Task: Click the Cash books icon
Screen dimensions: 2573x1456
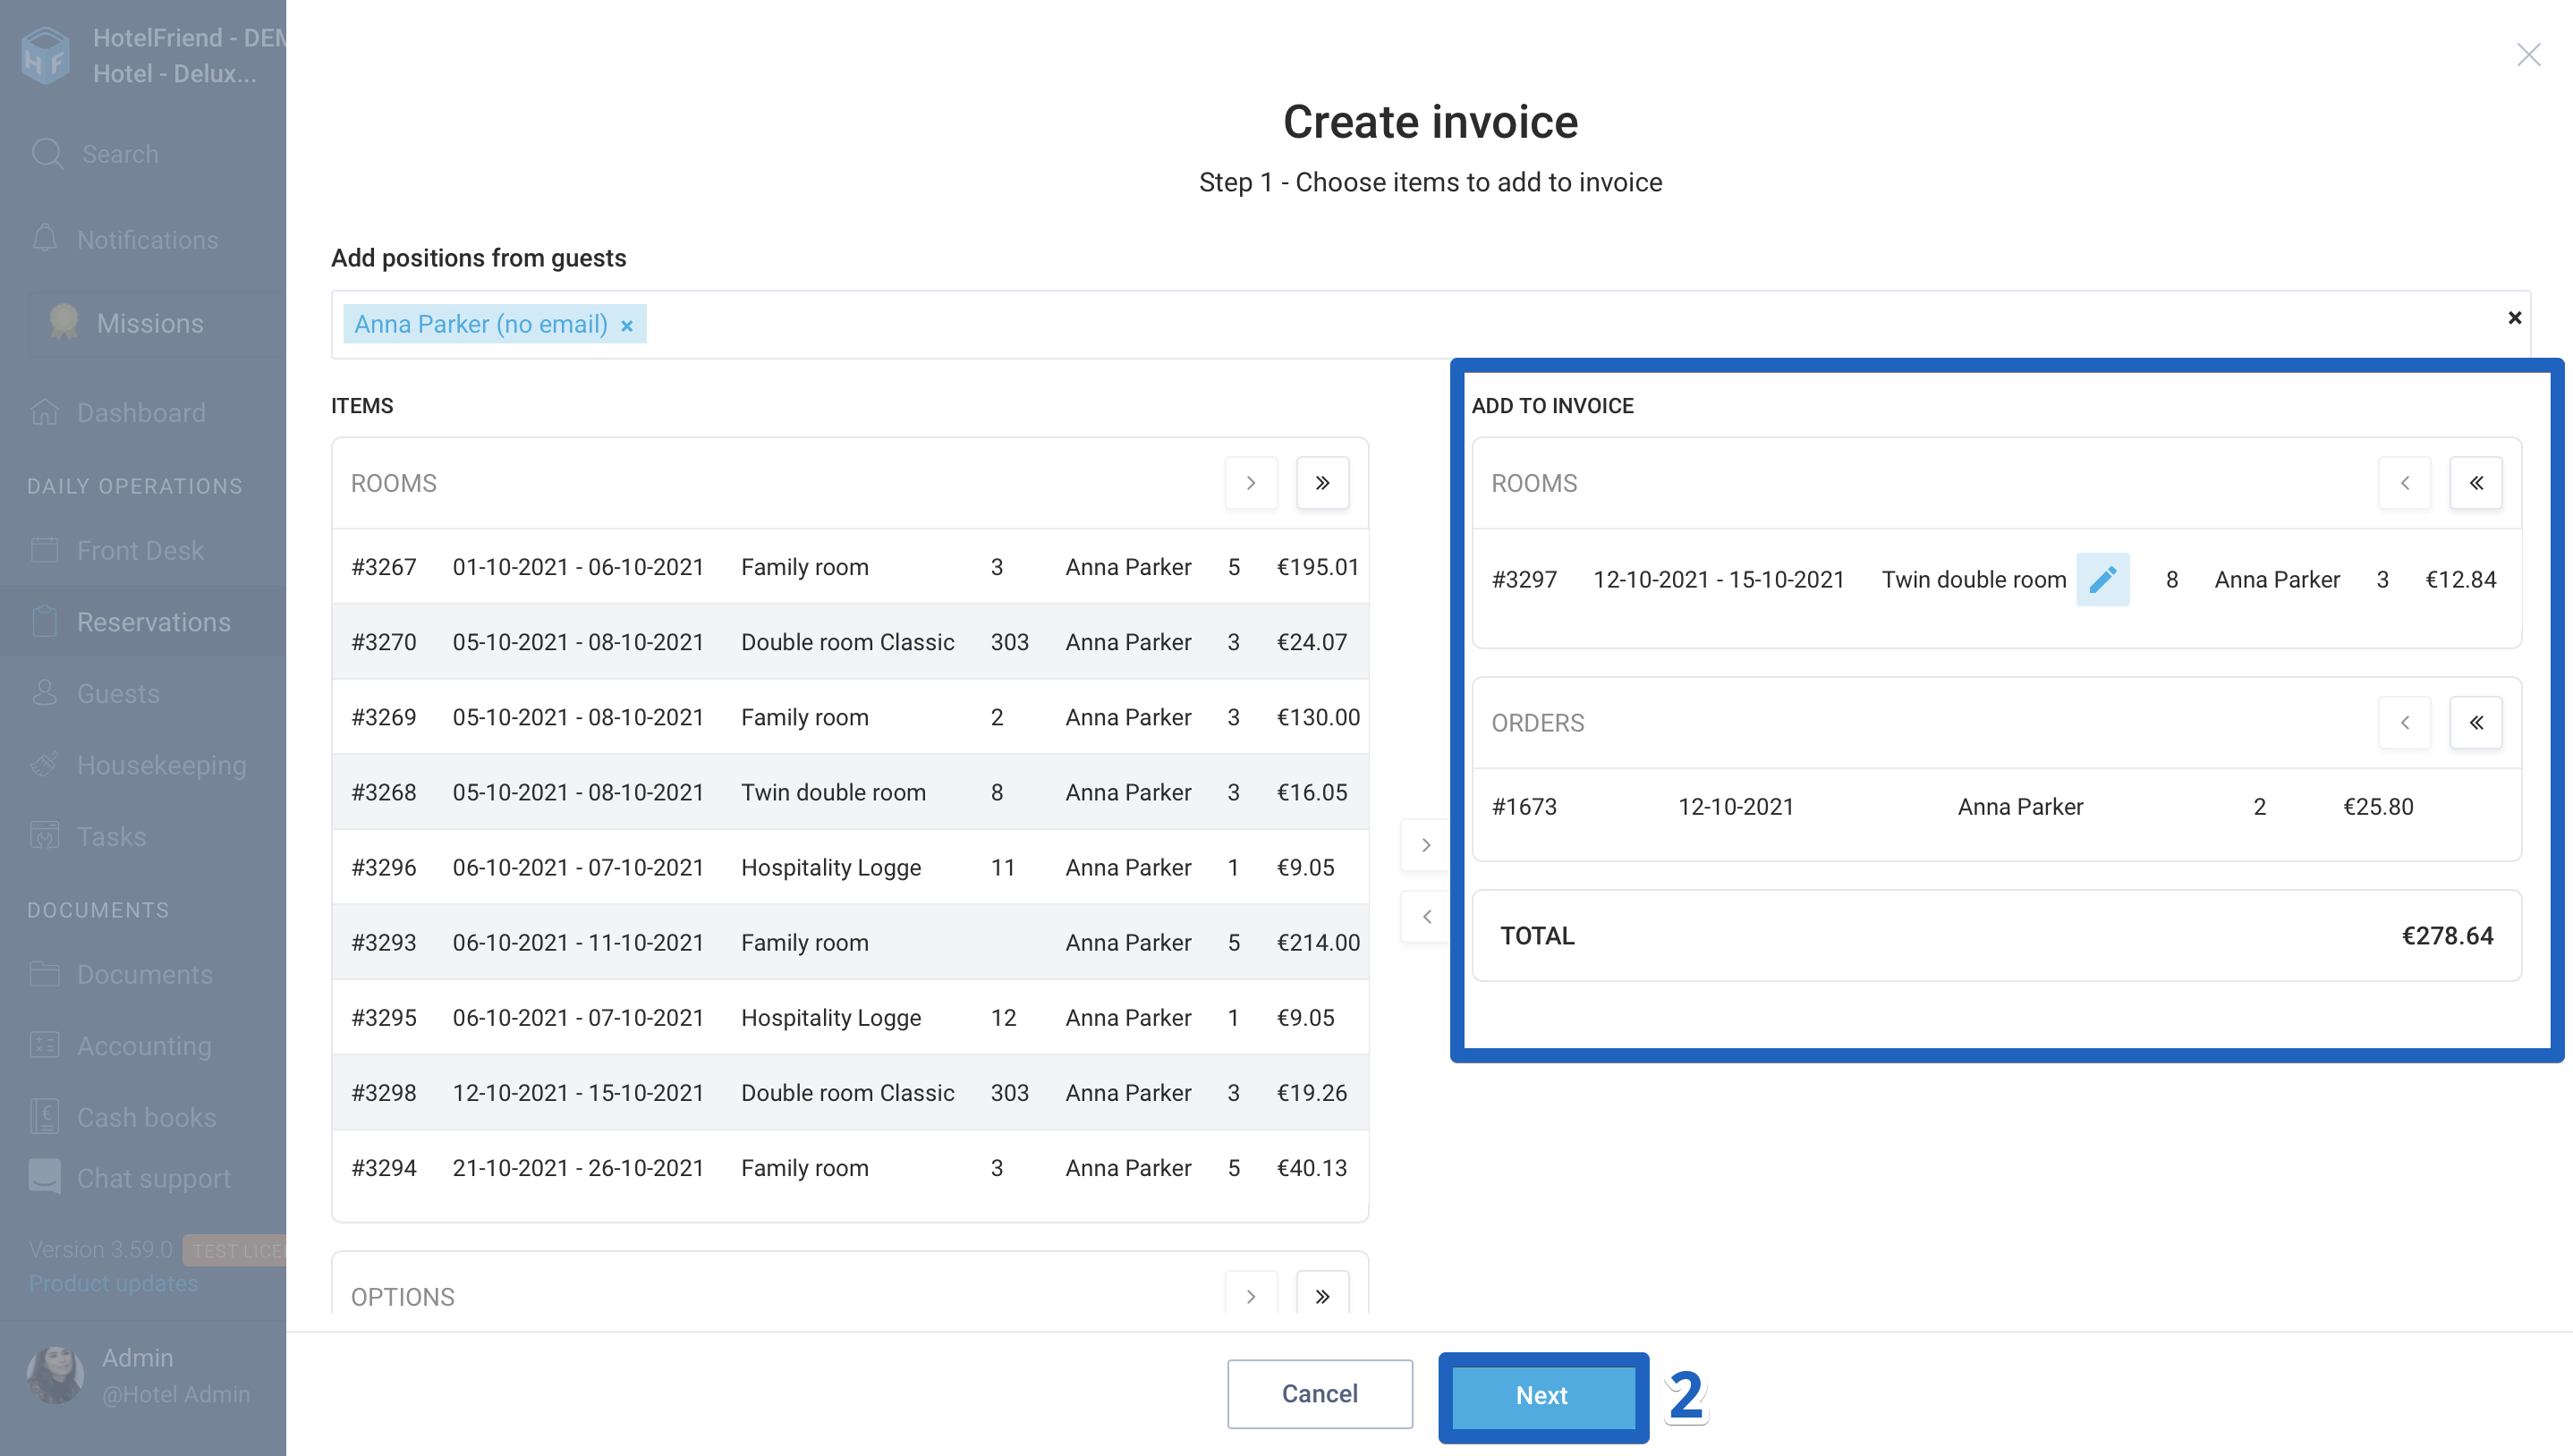Action: (x=45, y=1117)
